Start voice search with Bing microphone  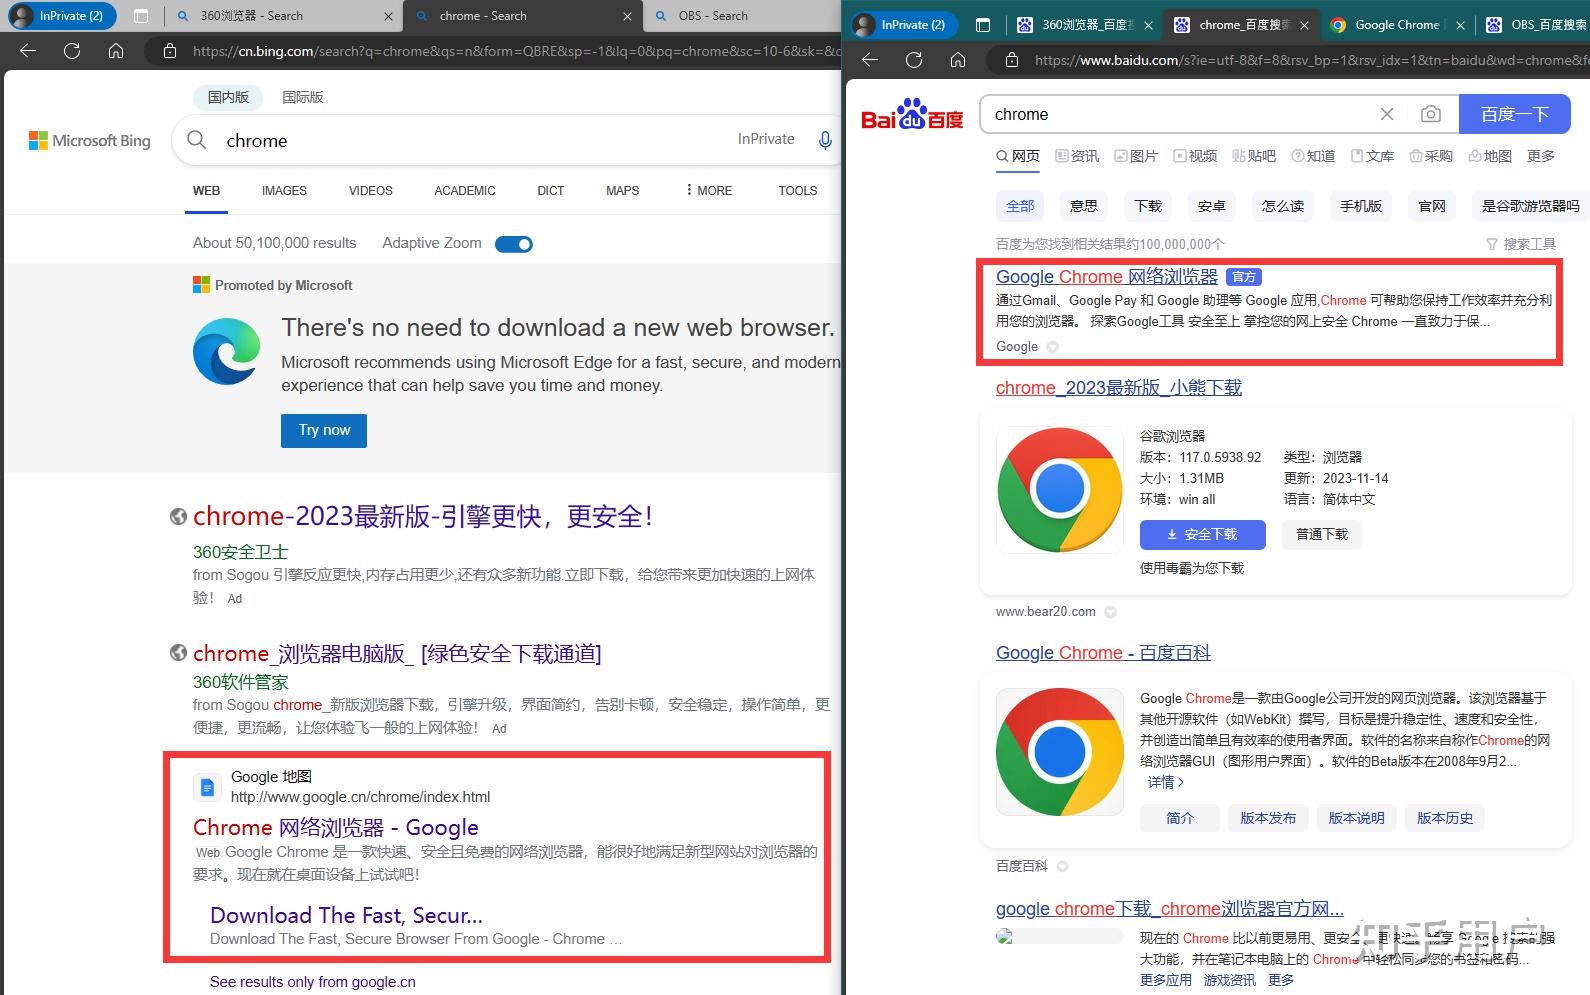pos(825,140)
